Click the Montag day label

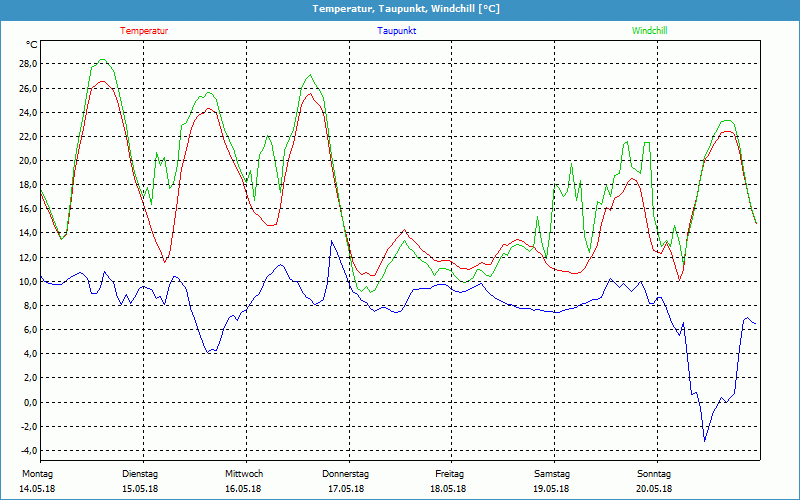37,474
